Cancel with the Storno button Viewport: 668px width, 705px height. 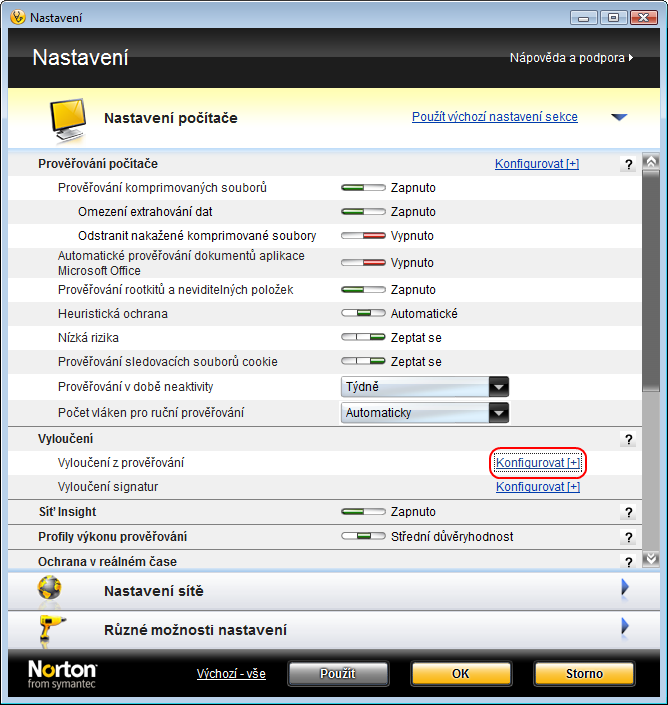tap(584, 674)
